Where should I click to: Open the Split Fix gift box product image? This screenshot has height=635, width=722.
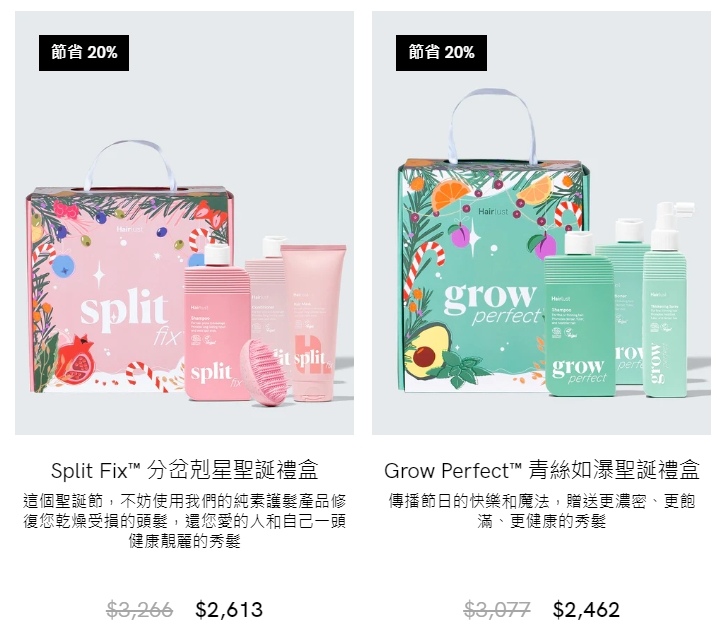coord(184,223)
